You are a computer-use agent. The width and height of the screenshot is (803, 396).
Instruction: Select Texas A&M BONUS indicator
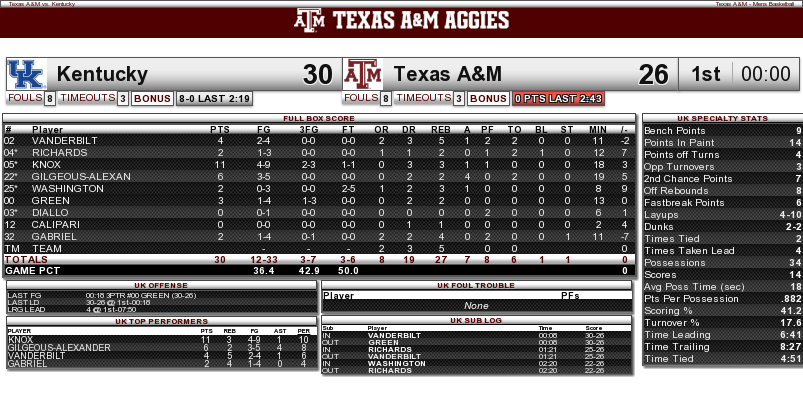(x=489, y=99)
